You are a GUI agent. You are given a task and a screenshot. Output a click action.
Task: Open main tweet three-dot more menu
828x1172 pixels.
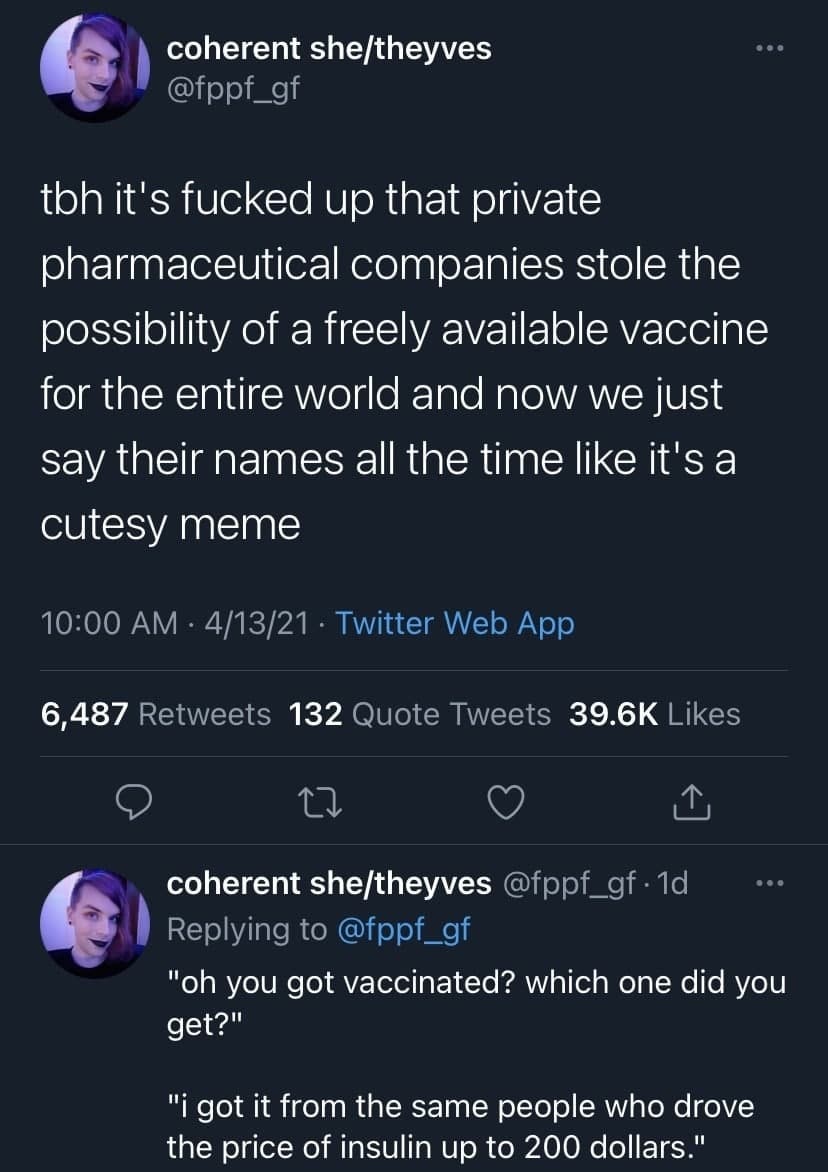pyautogui.click(x=769, y=50)
